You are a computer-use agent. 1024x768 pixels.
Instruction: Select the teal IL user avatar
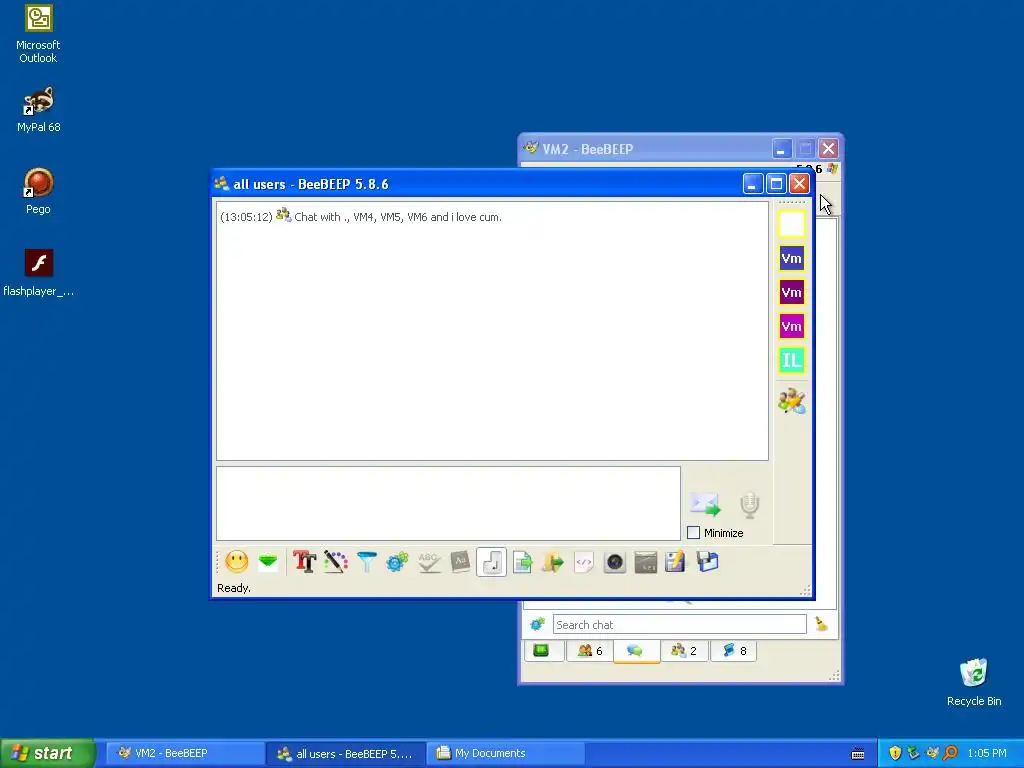point(792,360)
